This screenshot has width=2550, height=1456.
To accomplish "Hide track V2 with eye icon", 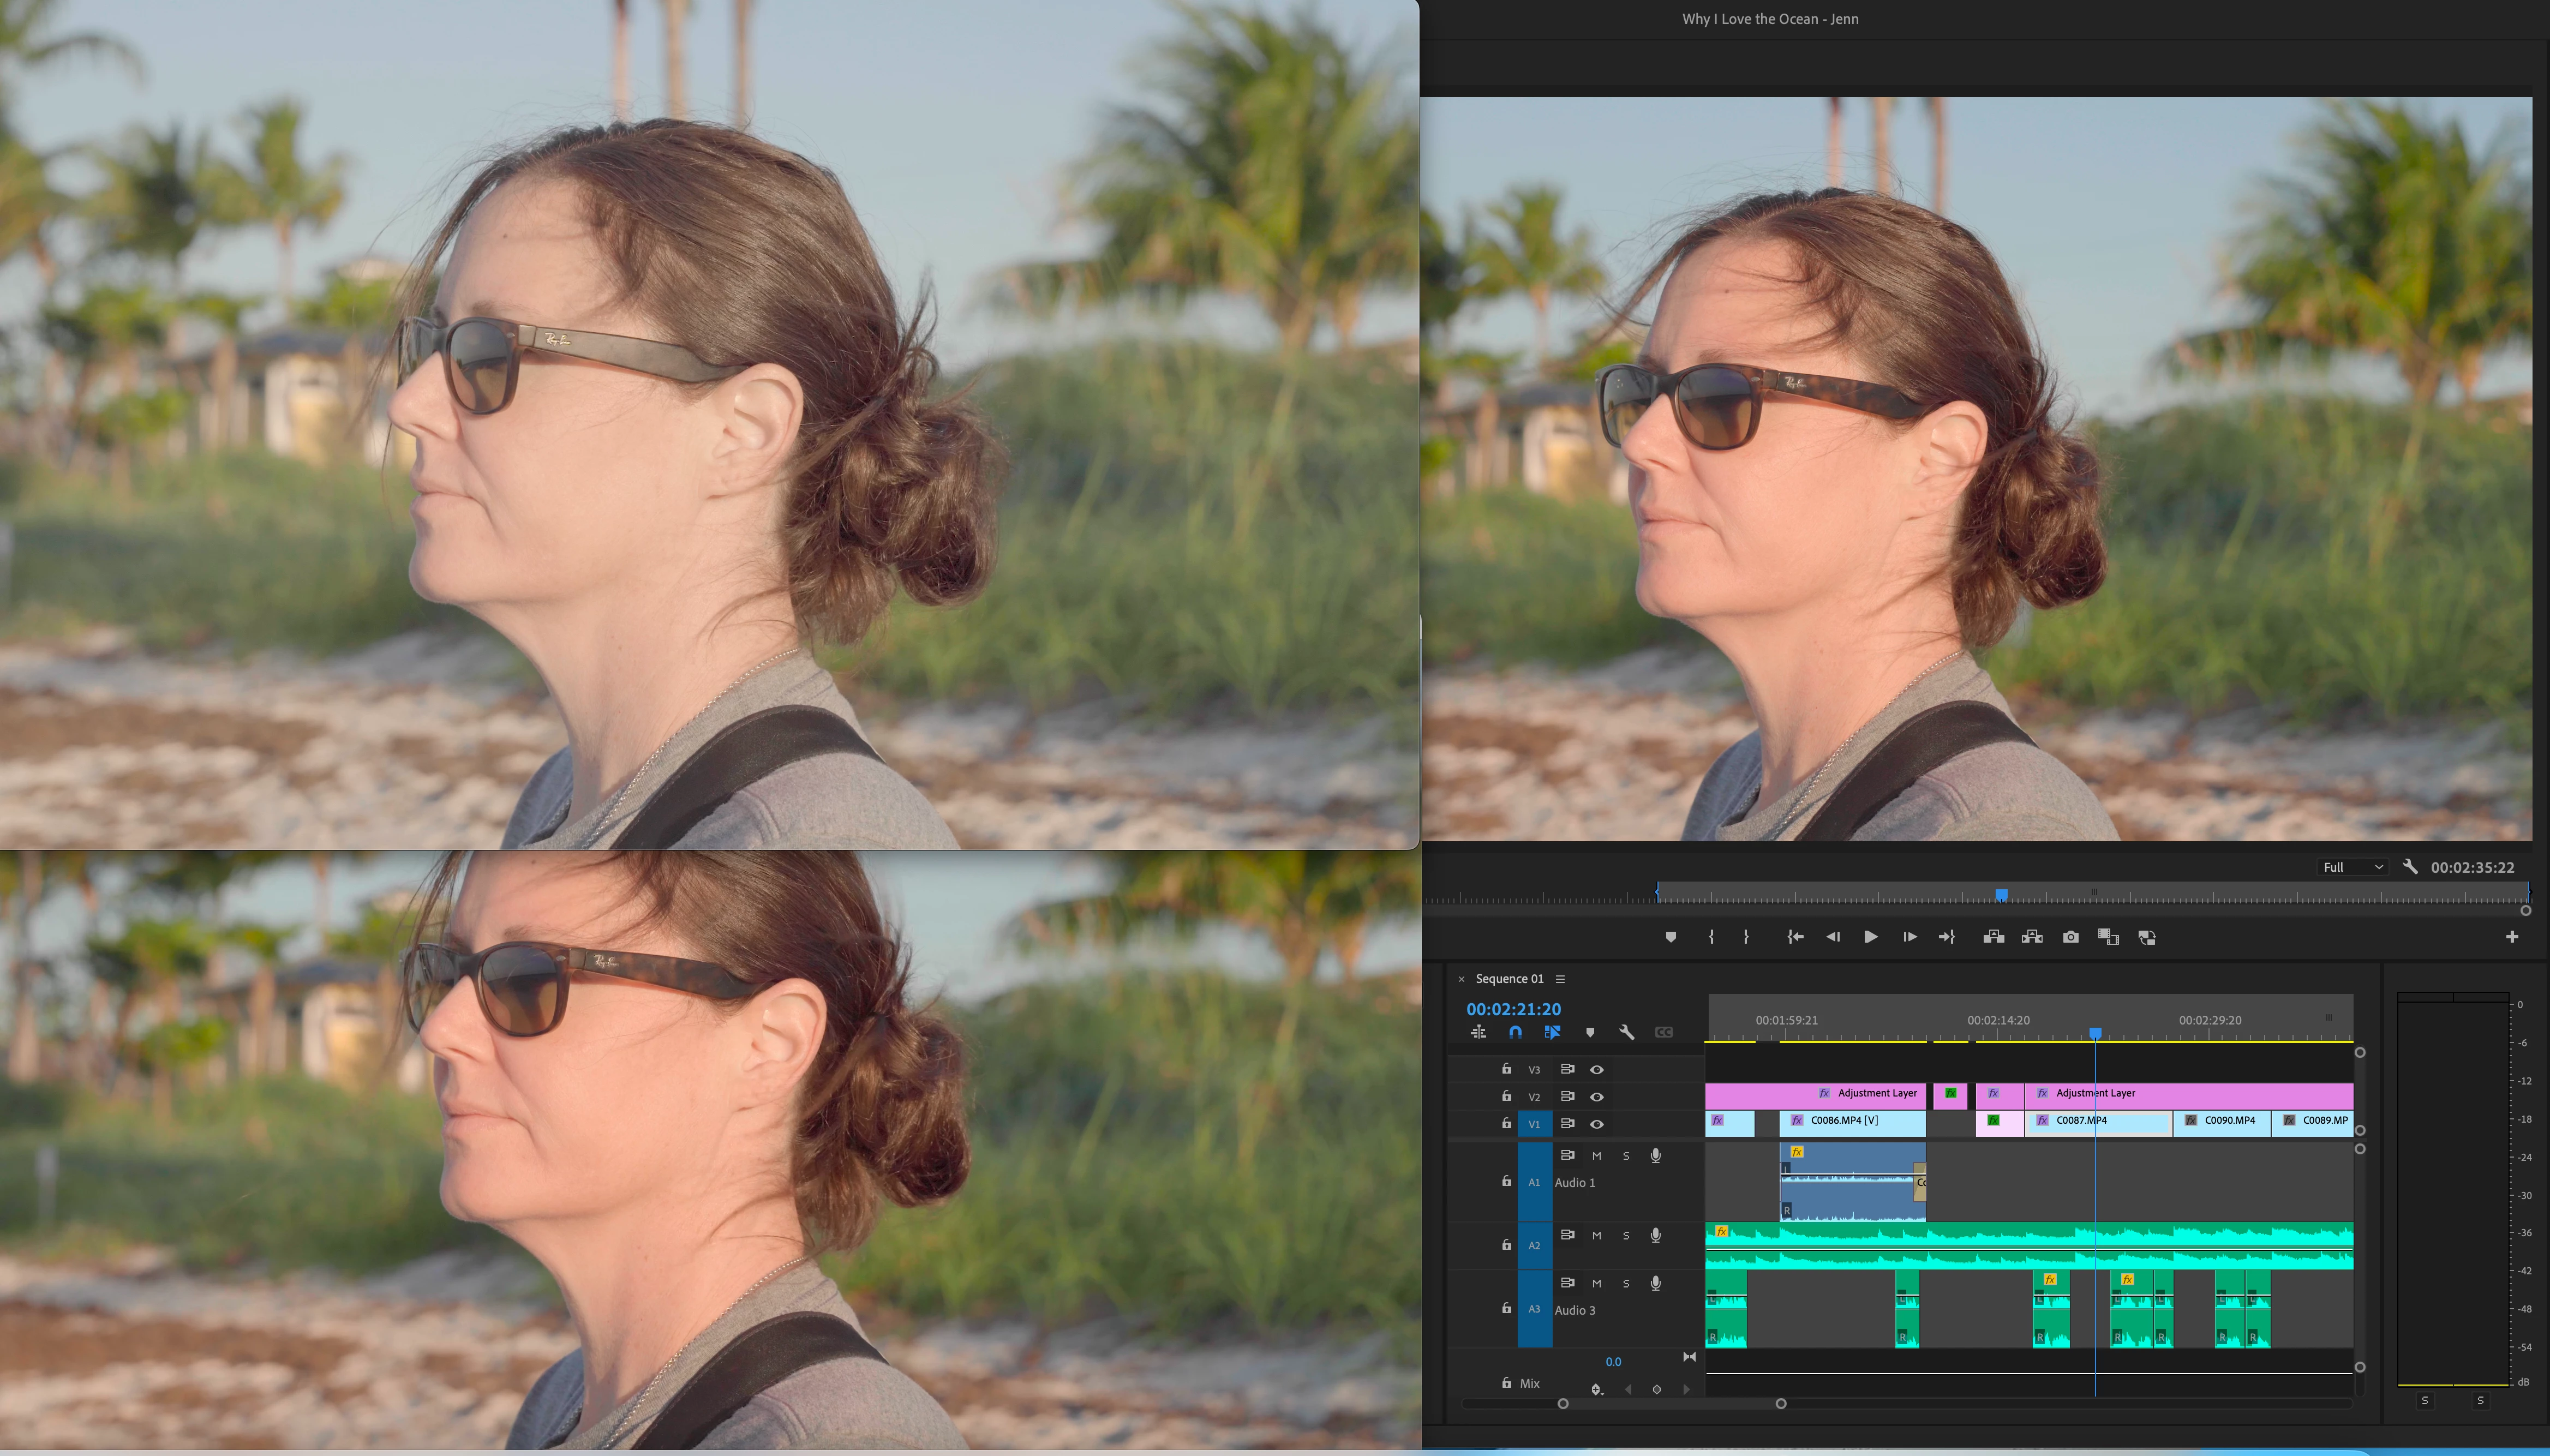I will [x=1597, y=1097].
